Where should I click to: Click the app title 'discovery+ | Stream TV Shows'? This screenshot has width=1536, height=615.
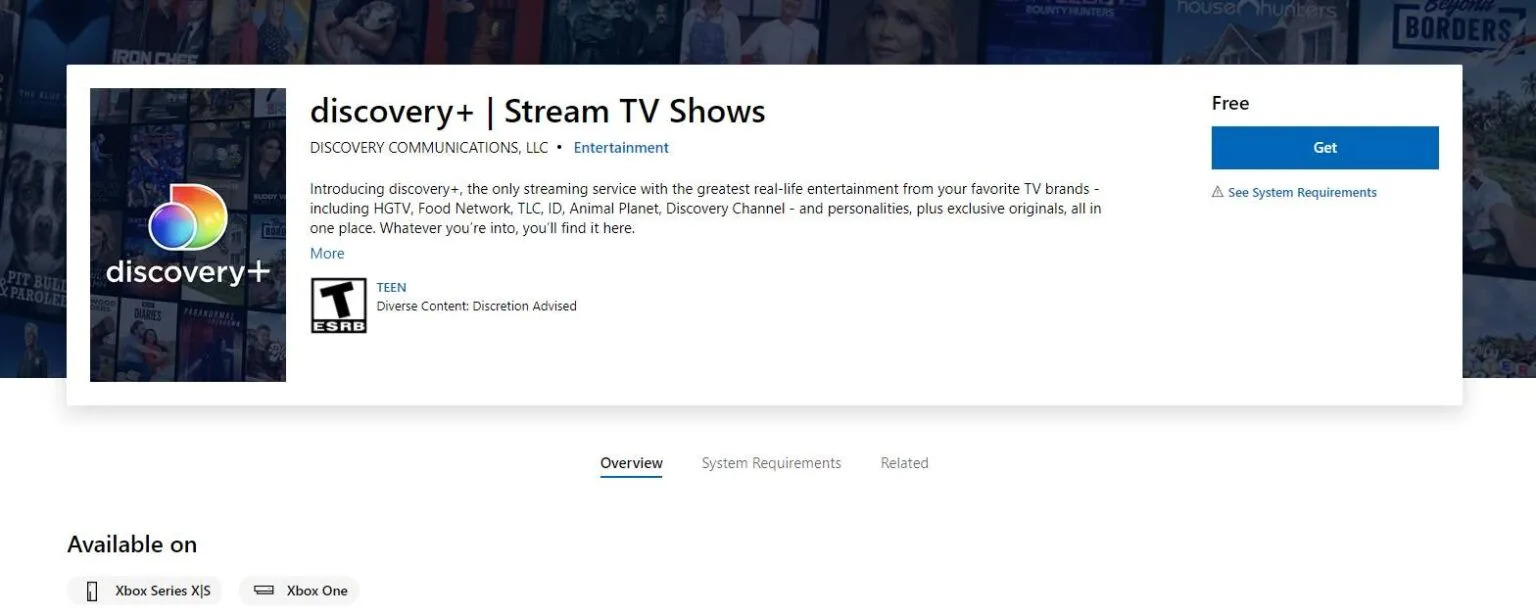(537, 111)
